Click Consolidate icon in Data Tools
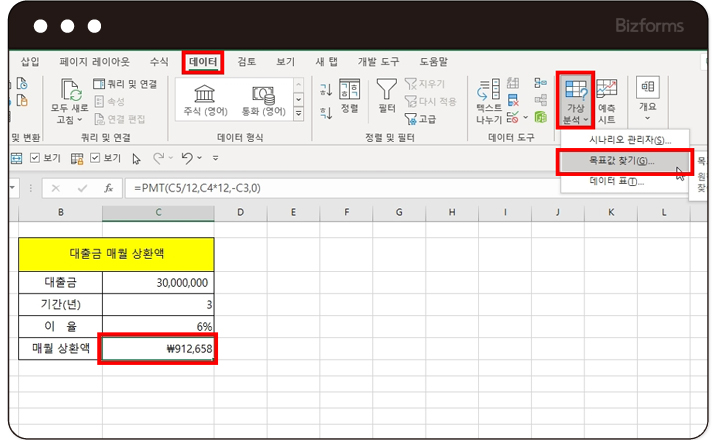The width and height of the screenshot is (715, 440). [540, 83]
